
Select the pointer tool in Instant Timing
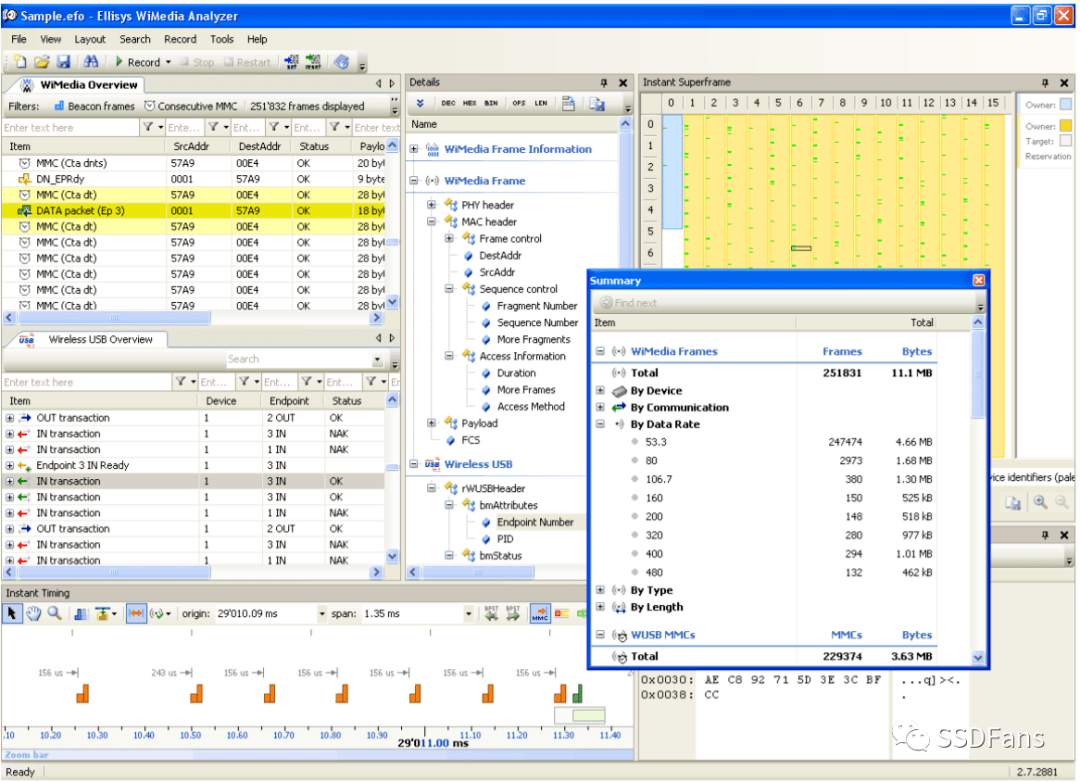click(x=12, y=613)
